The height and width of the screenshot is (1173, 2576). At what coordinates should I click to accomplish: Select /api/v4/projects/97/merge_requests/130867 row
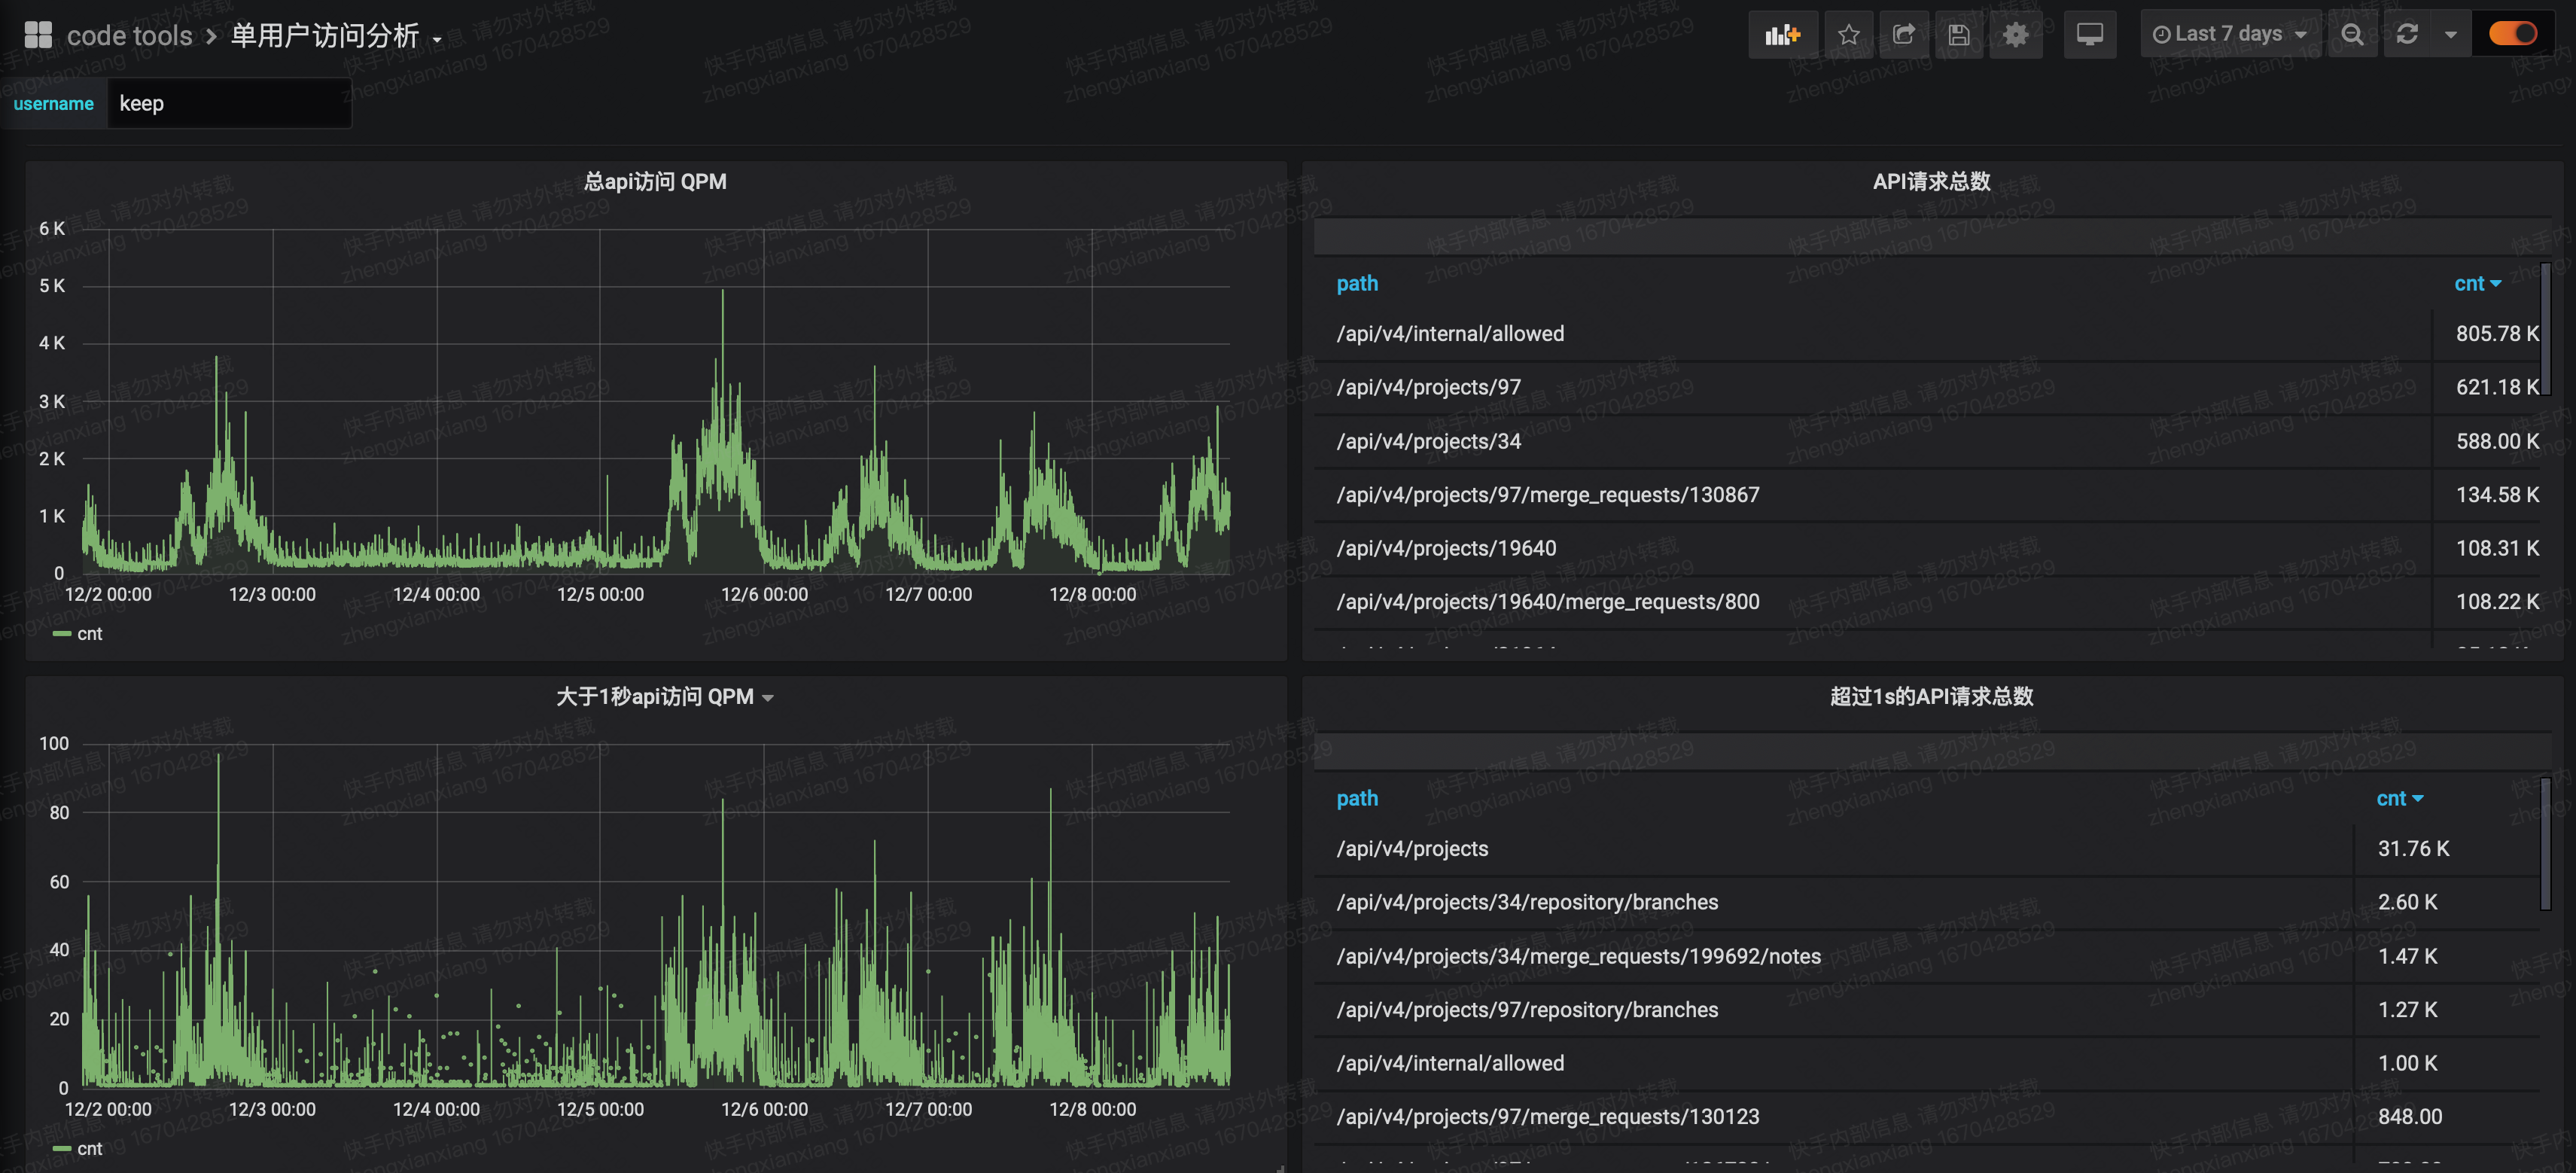coord(1927,495)
